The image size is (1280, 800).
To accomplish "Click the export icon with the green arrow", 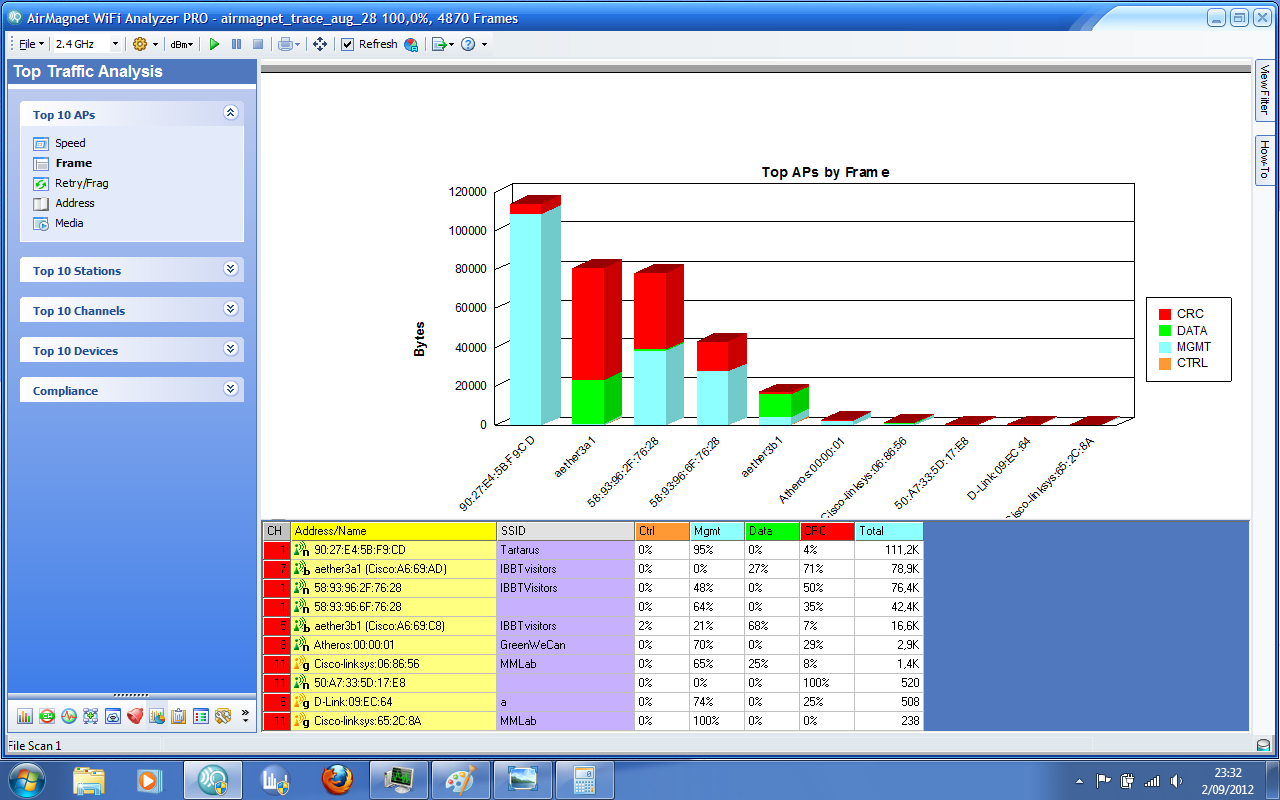I will 438,44.
